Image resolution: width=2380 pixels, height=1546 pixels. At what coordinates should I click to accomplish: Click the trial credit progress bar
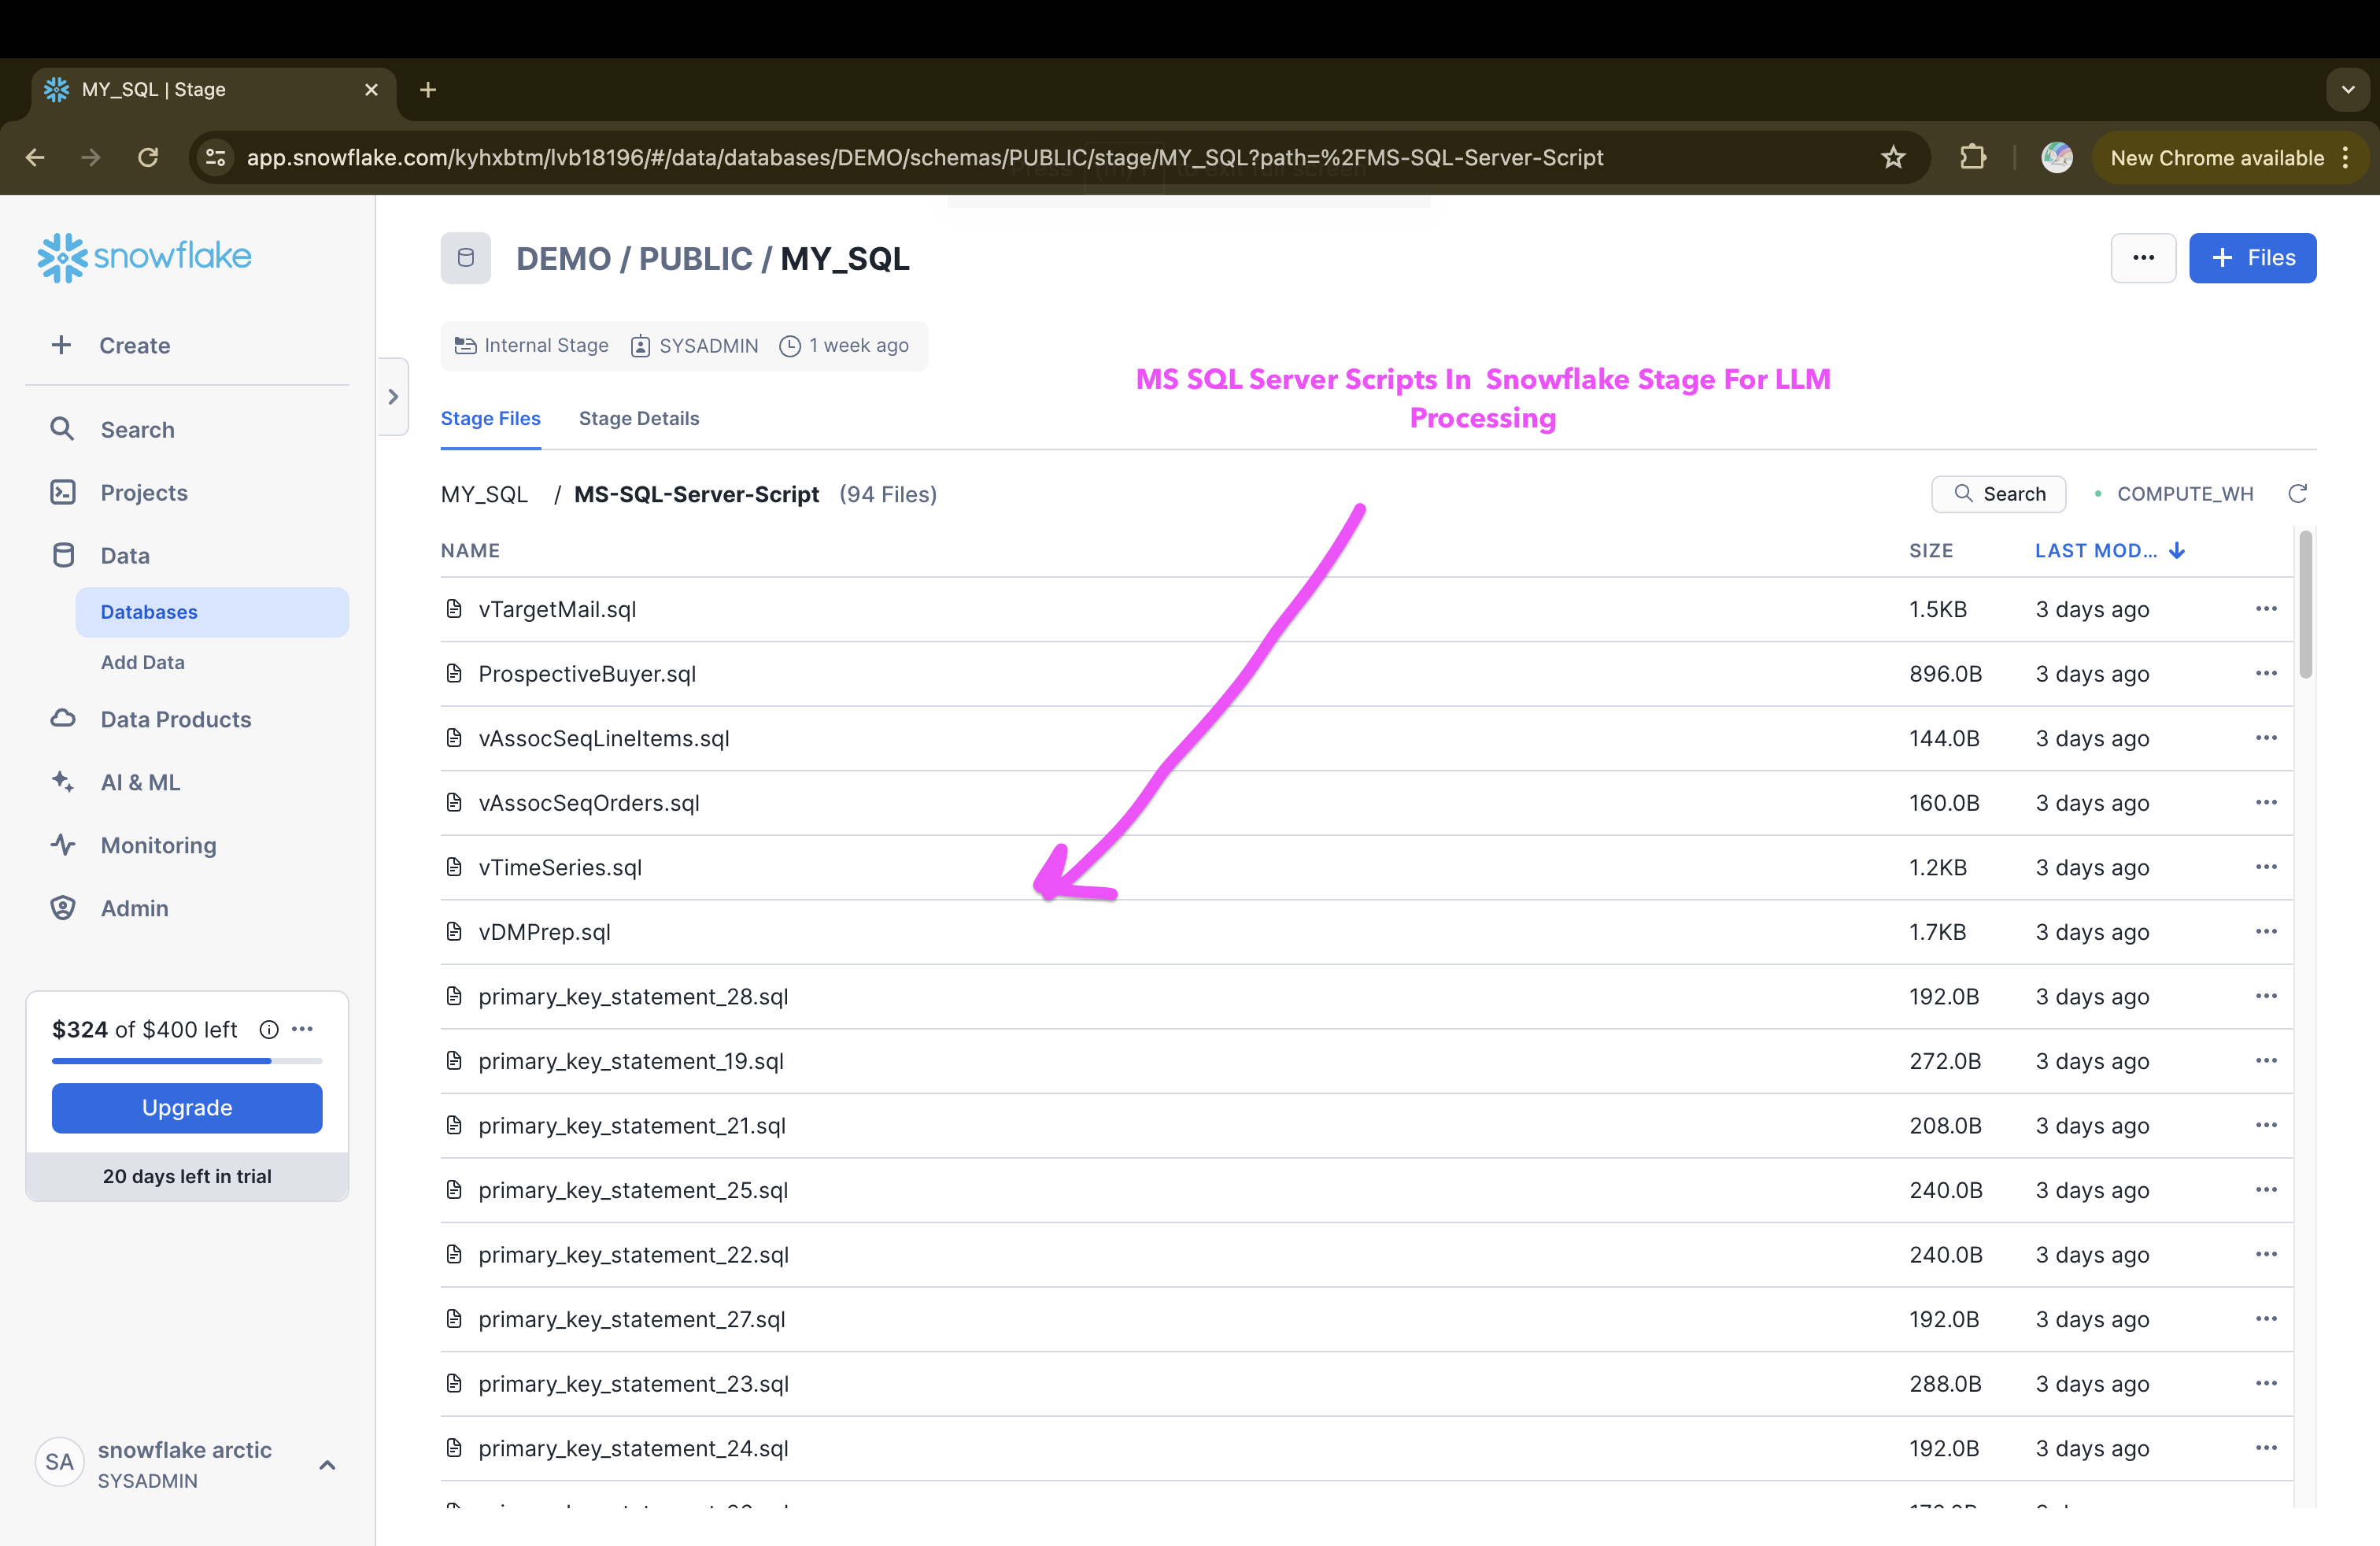click(x=187, y=1061)
